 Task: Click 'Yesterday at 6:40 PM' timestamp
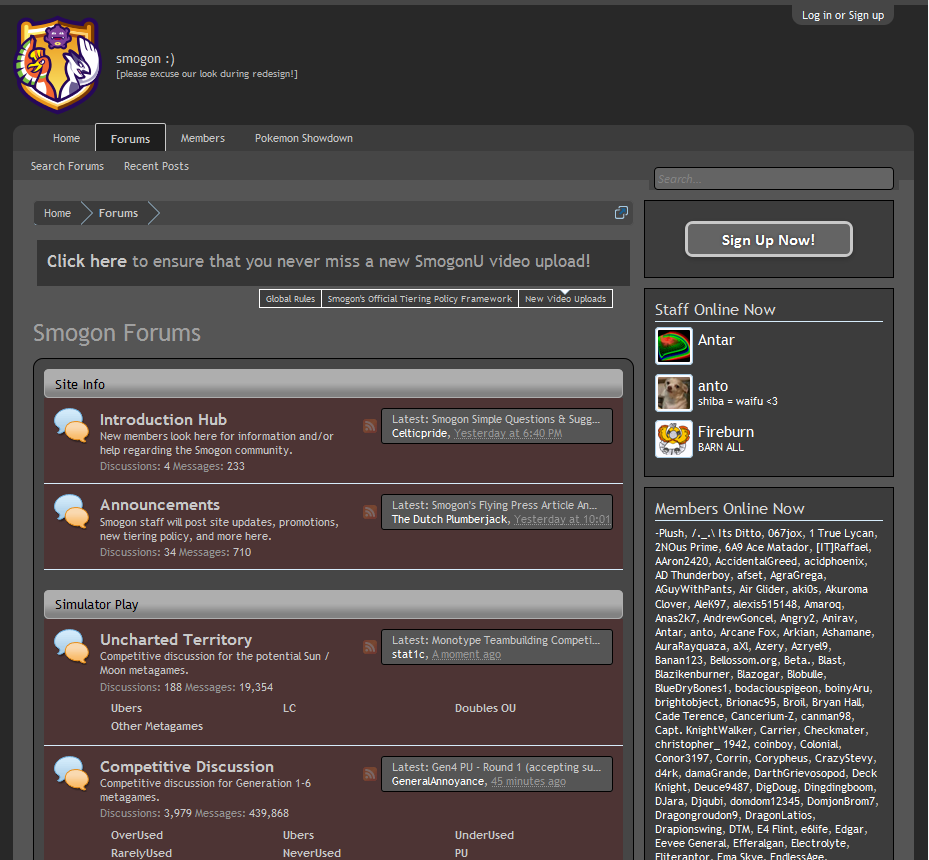[x=508, y=434]
